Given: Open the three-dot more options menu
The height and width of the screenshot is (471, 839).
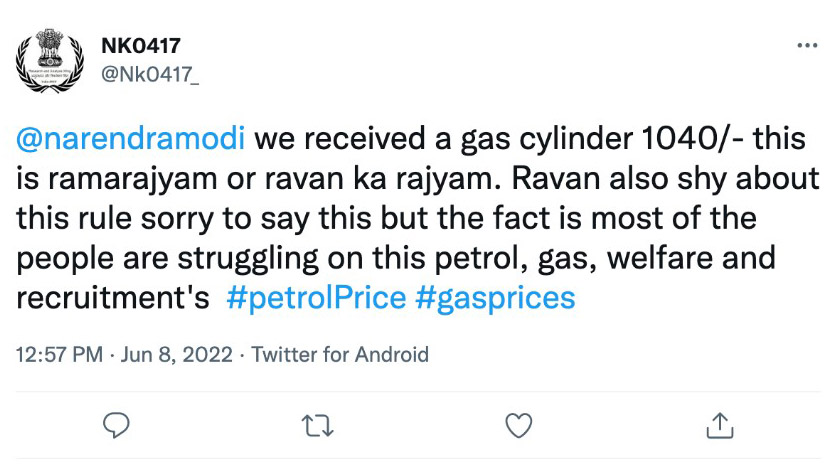Looking at the screenshot, I should (x=806, y=47).
